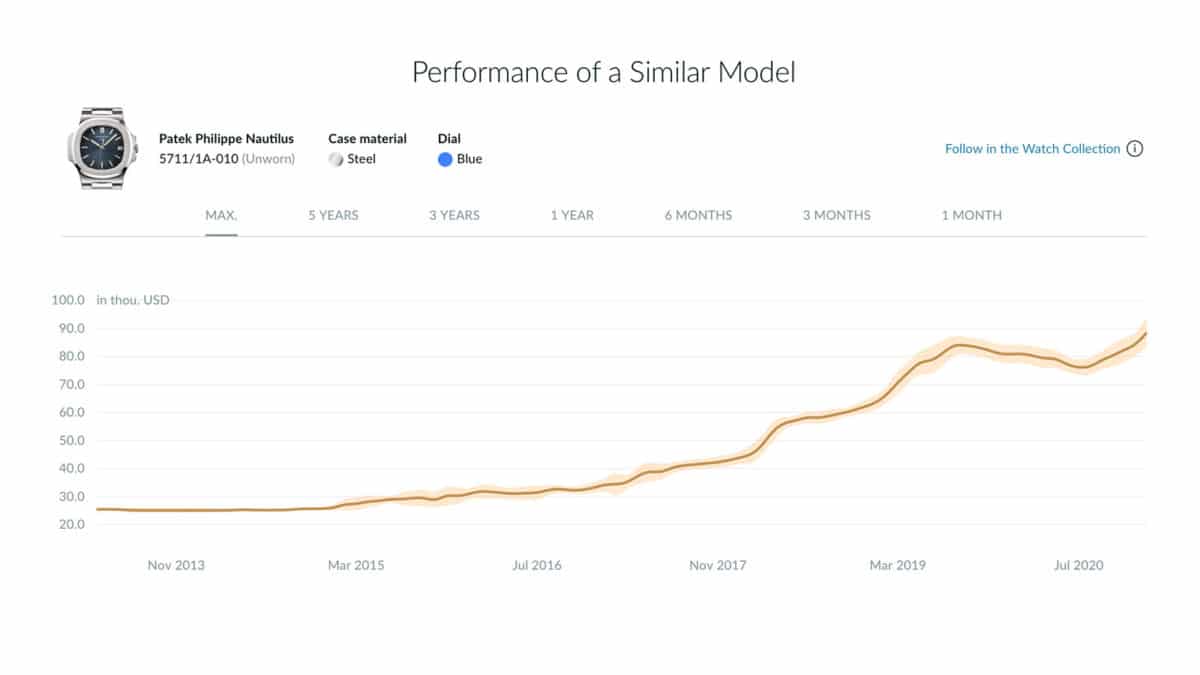This screenshot has width=1200, height=675.
Task: Switch to the 5 YEARS tab
Action: pos(333,215)
